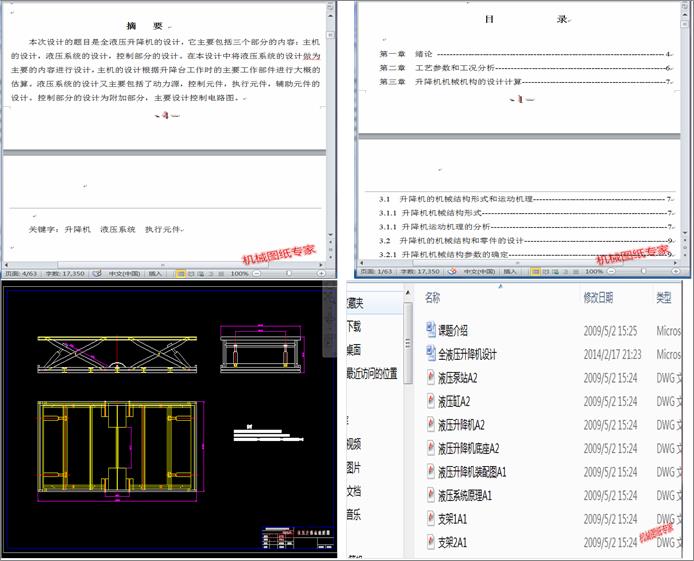Click the 液压升降机底座A2 DWG file icon
This screenshot has height=561, width=694.
(430, 448)
